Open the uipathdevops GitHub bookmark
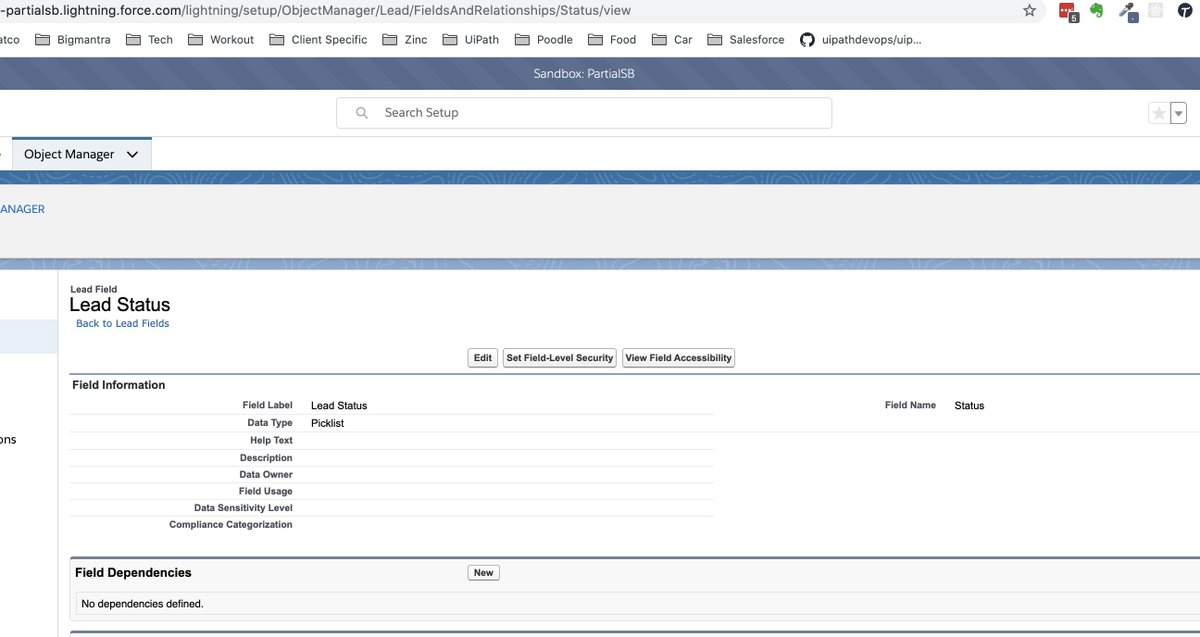Viewport: 1200px width, 637px height. tap(860, 40)
